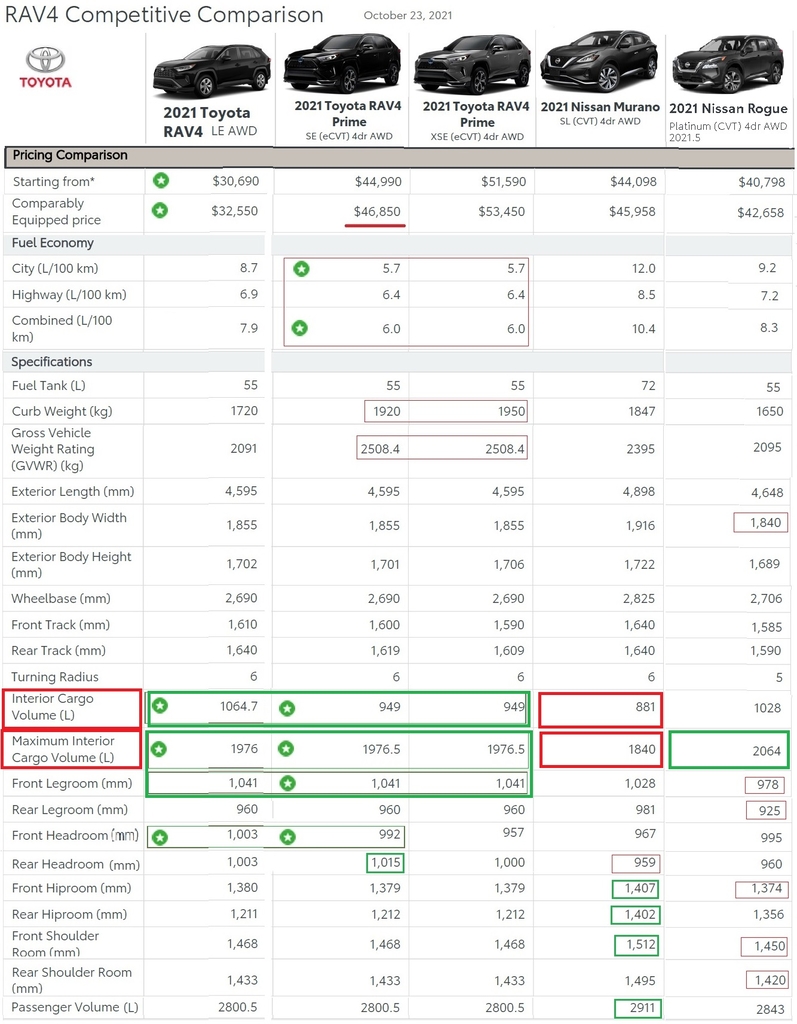Click green star beside 1,003 Front Headroom

point(159,837)
